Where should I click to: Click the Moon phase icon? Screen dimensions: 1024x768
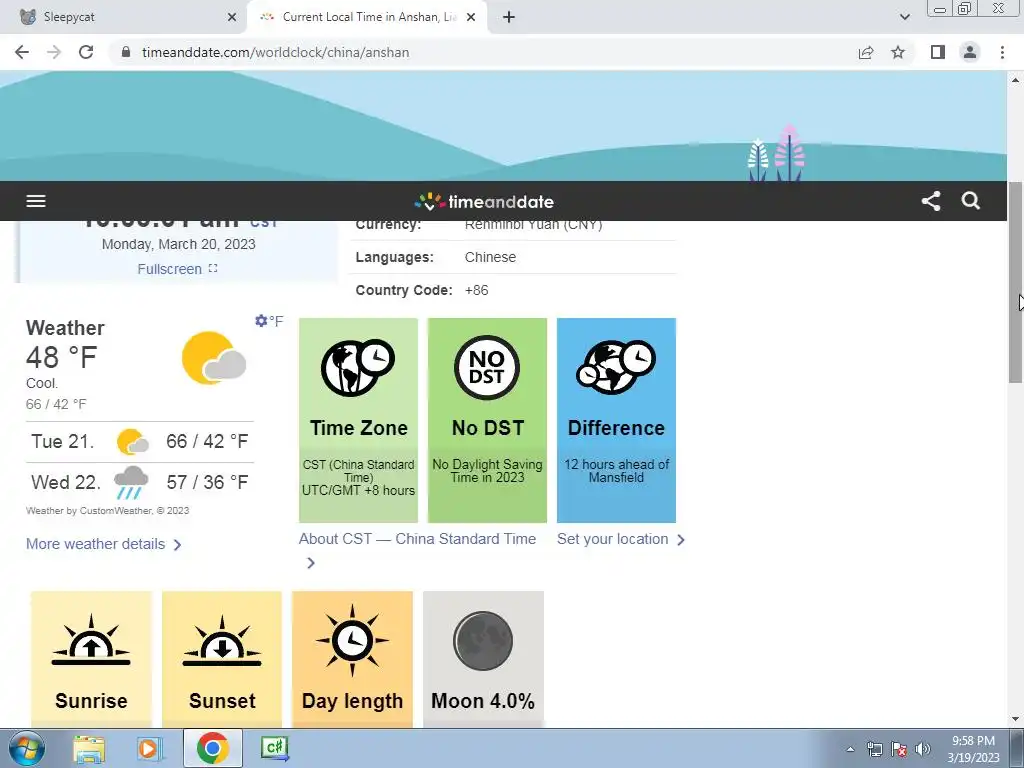[483, 641]
